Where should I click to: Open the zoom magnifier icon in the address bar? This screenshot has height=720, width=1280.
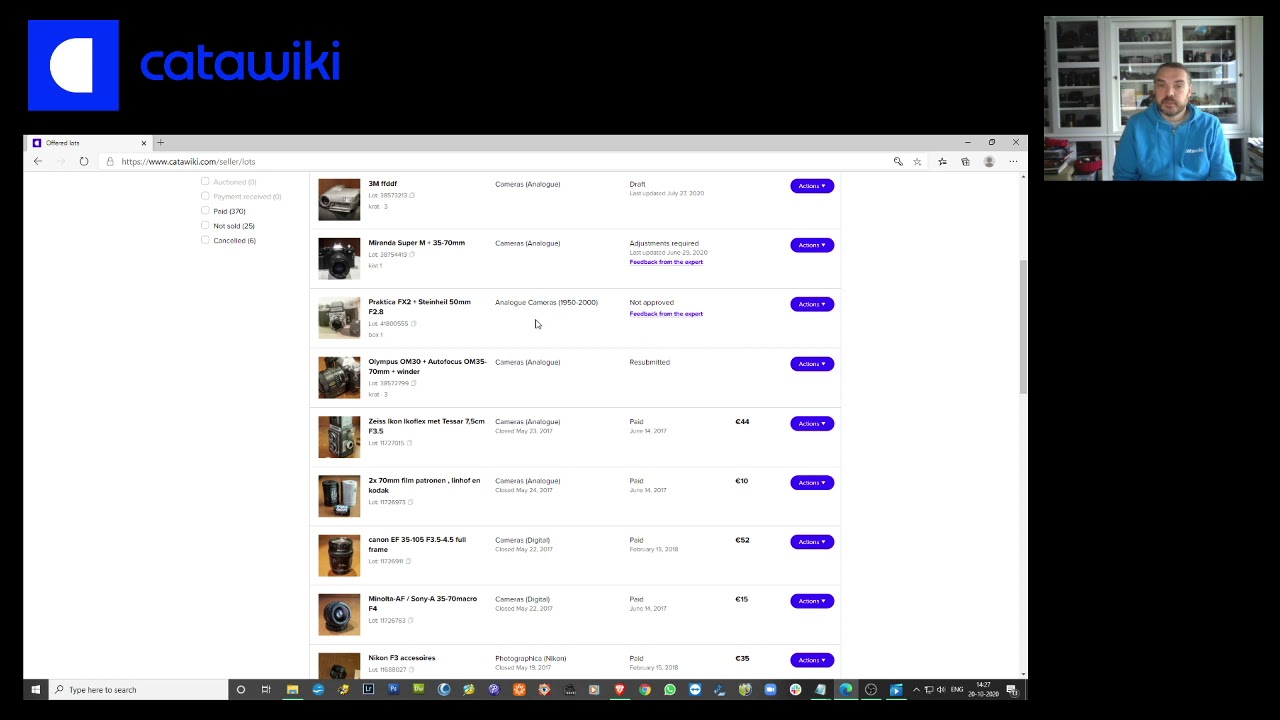click(898, 161)
